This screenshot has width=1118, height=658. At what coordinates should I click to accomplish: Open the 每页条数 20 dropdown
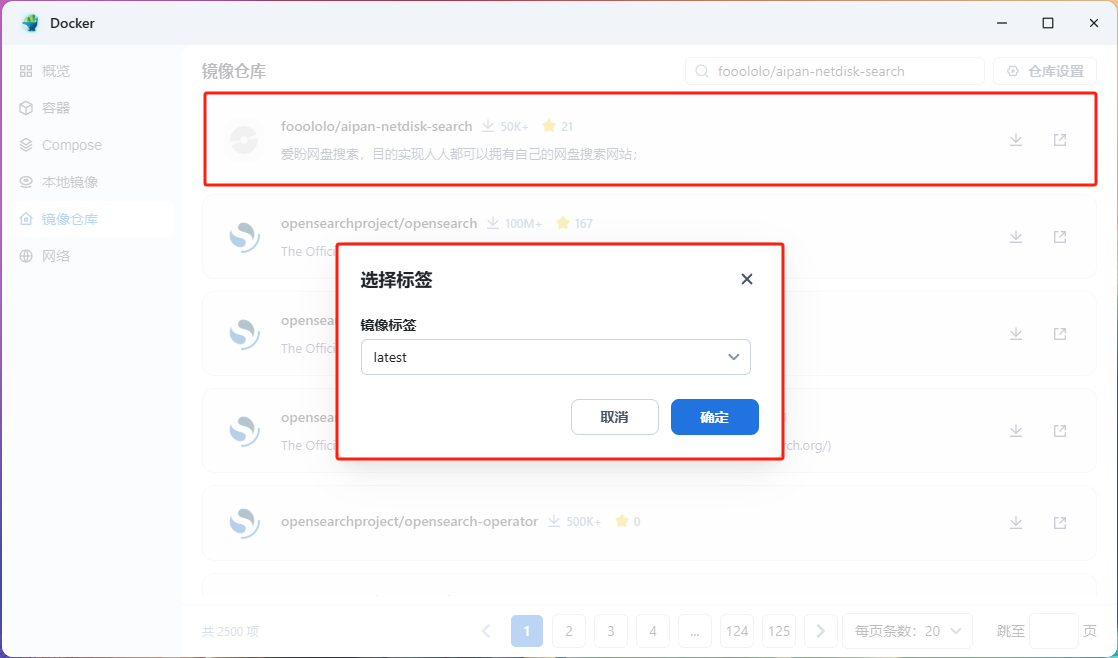[908, 631]
